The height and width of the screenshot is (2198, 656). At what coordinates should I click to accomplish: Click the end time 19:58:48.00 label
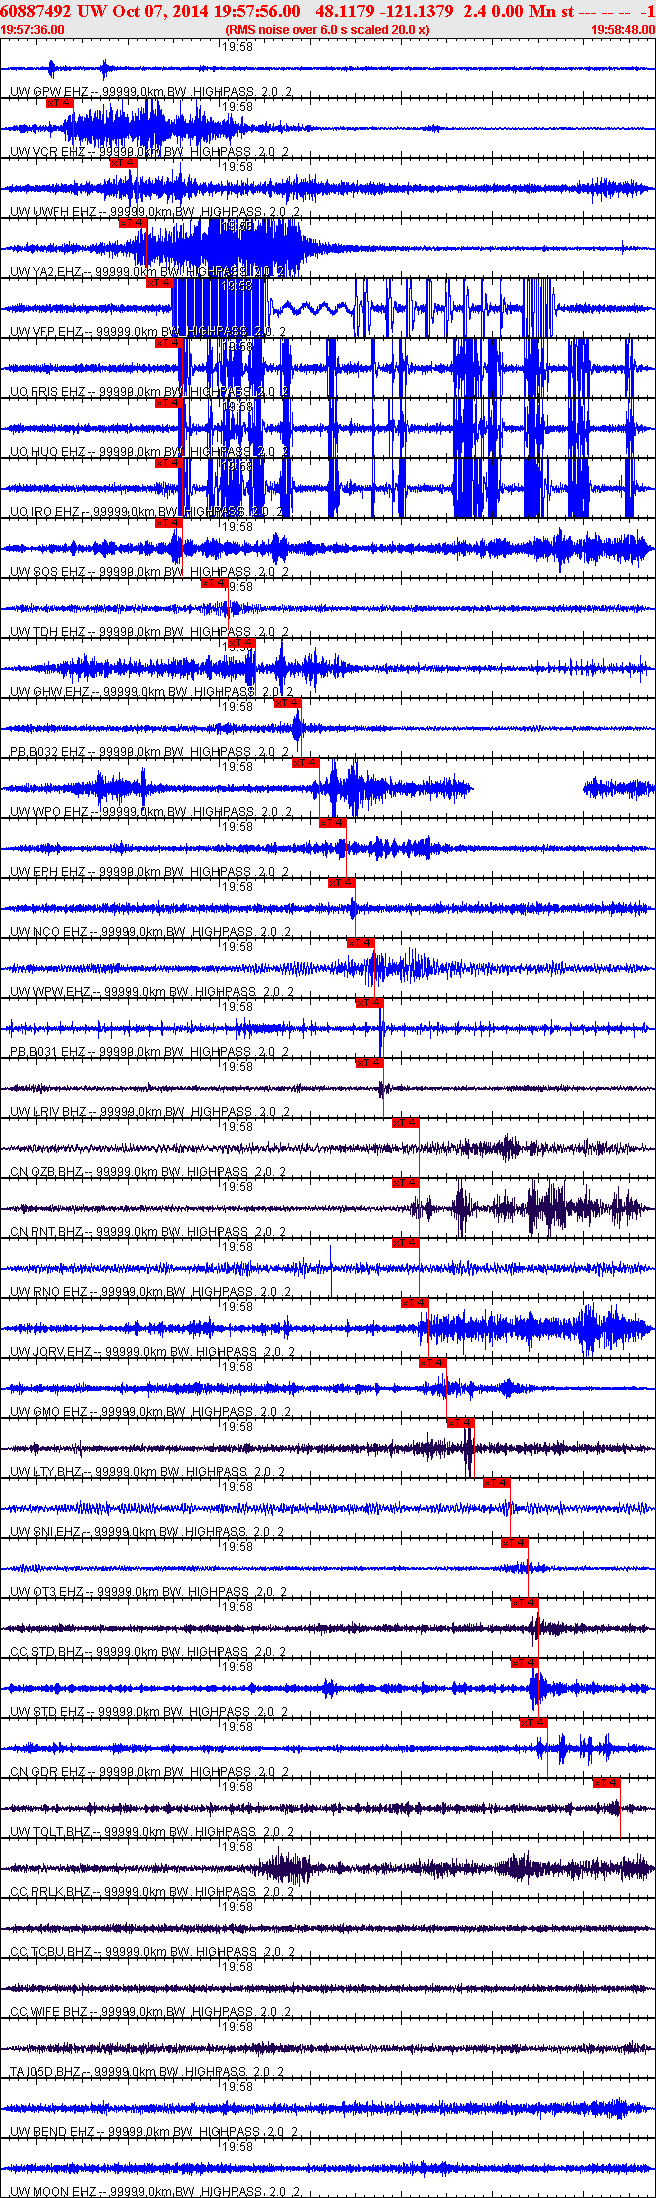(x=623, y=30)
